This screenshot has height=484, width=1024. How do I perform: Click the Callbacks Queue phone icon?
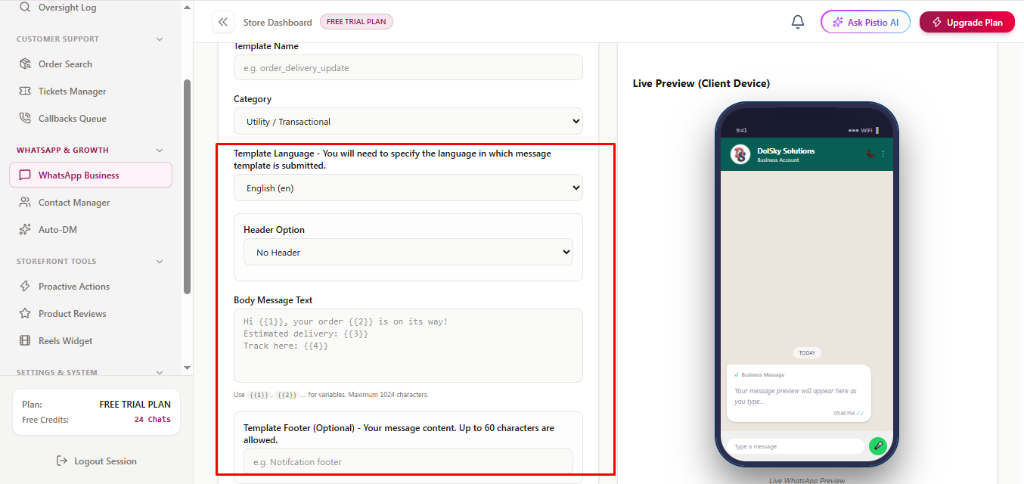[25, 119]
